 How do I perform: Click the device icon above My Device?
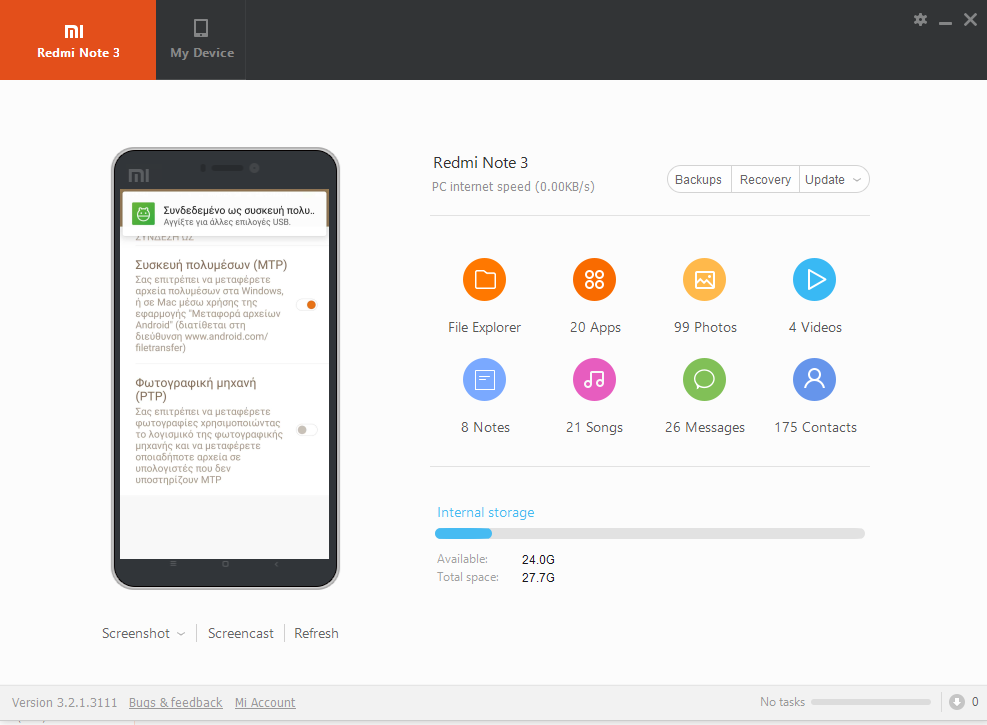point(201,28)
